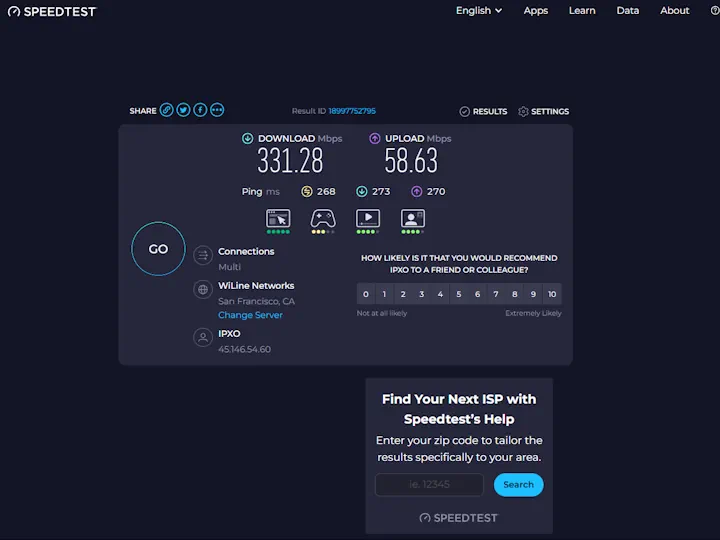The width and height of the screenshot is (720, 540).
Task: Start the test with GO button
Action: pos(158,249)
